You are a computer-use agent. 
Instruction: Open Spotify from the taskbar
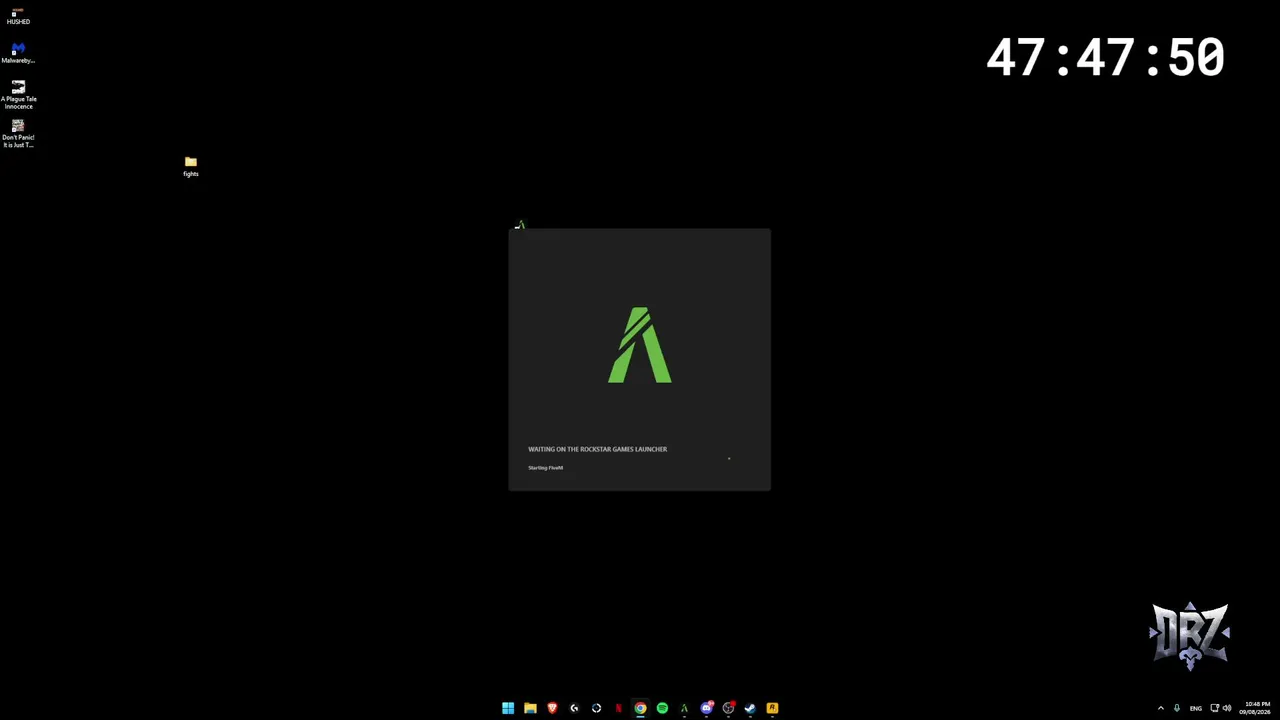[662, 708]
